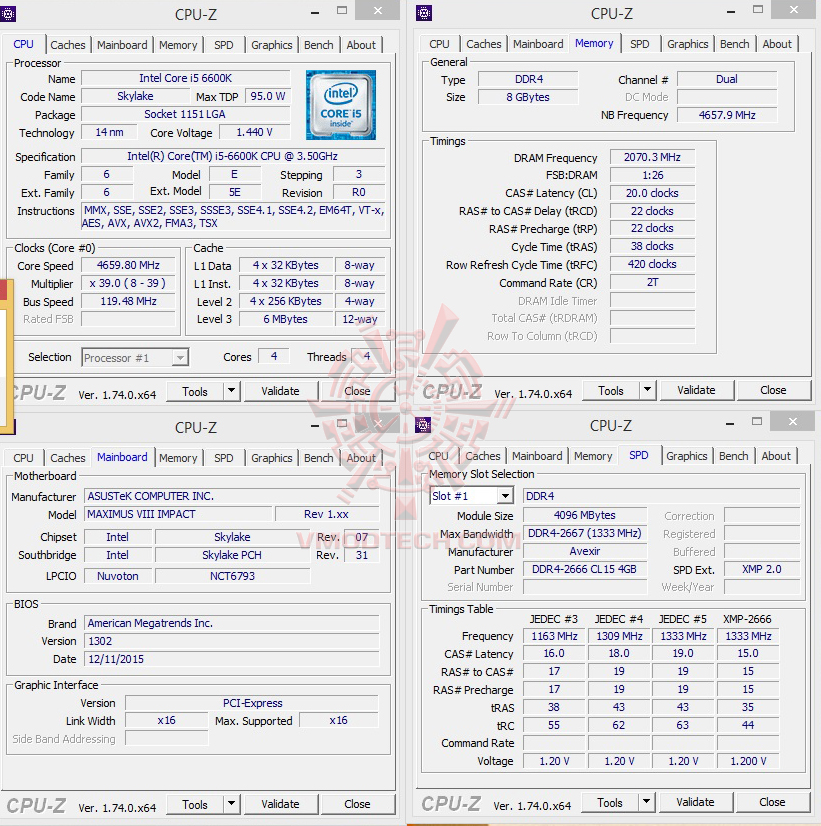
Task: Click Validate button in the CPU window
Action: tap(280, 391)
